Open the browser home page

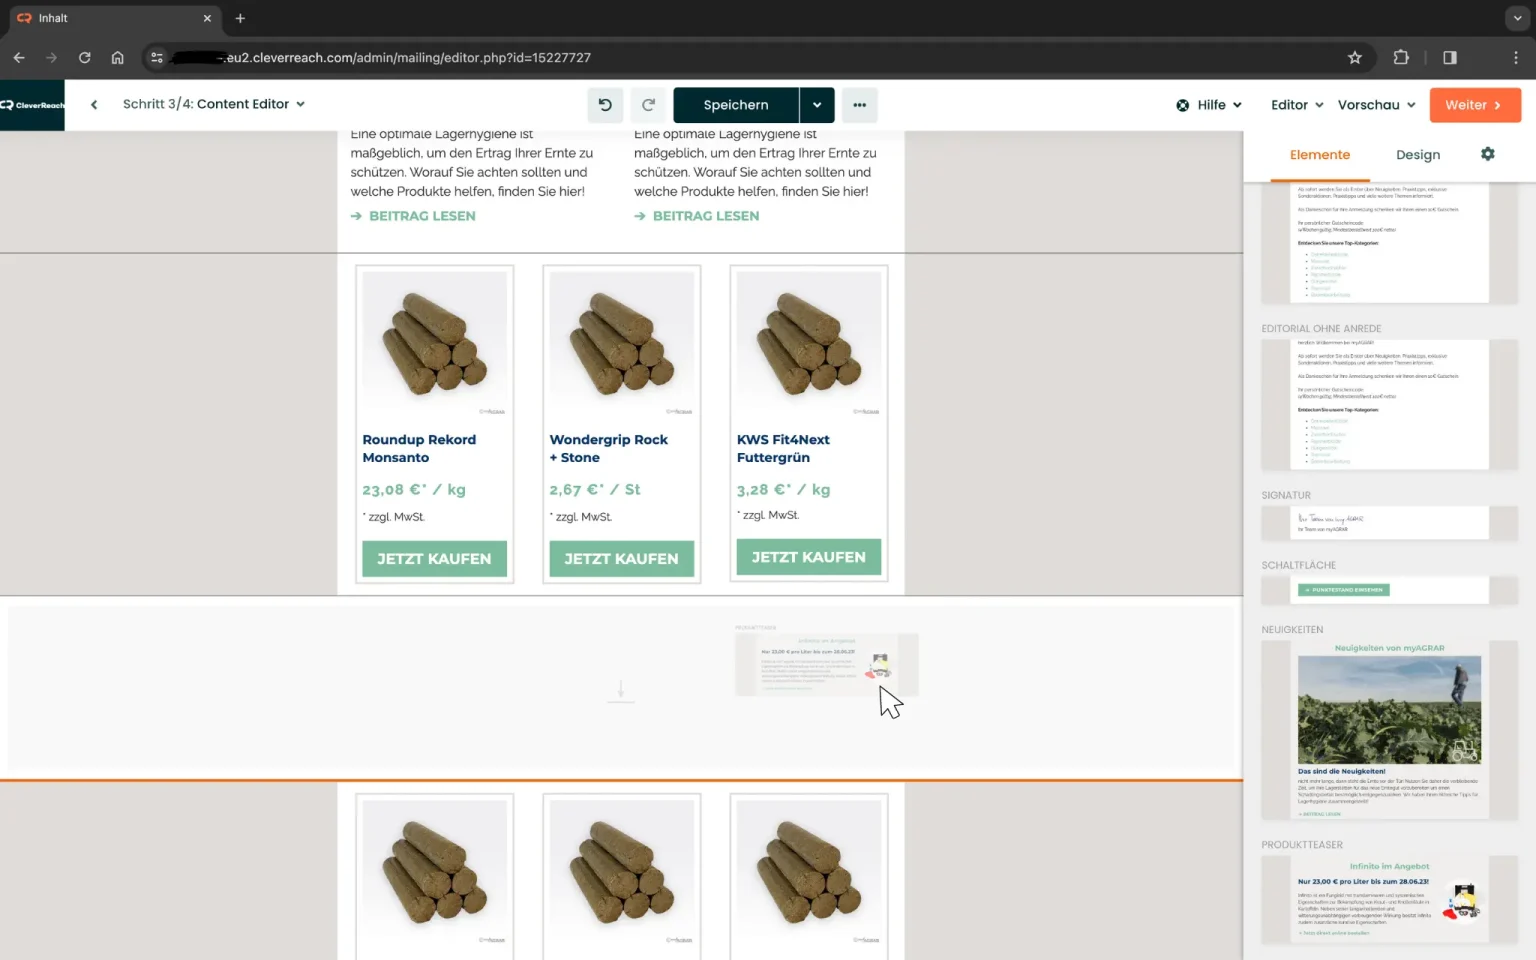tap(118, 58)
